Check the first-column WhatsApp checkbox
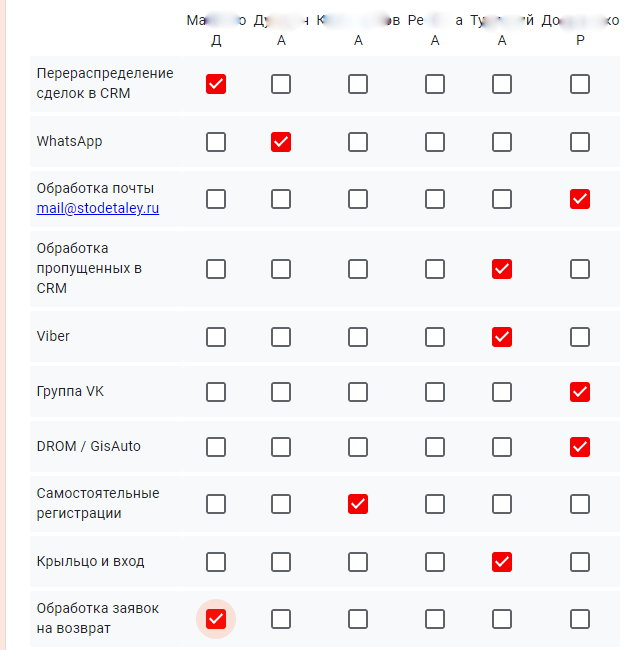Image resolution: width=641 pixels, height=650 pixels. pos(216,142)
